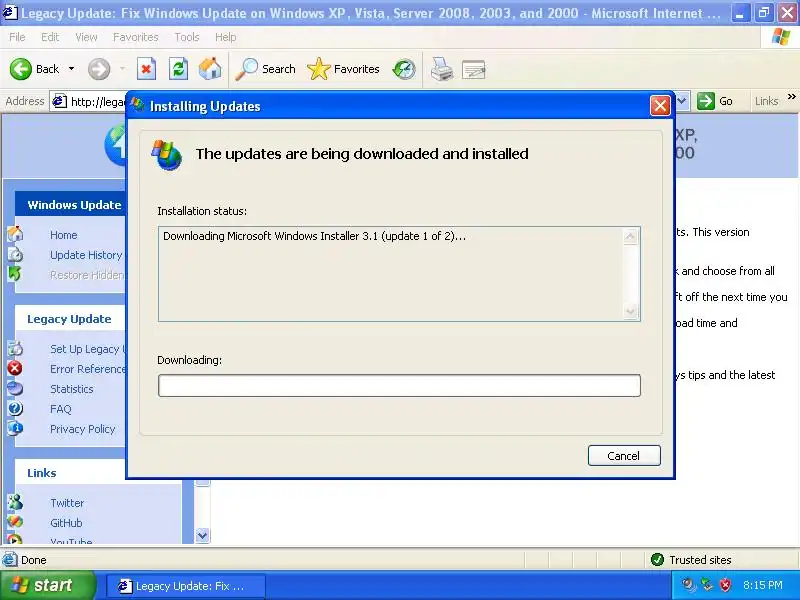
Task: Switch to Legacy Update taskbar button
Action: (186, 586)
